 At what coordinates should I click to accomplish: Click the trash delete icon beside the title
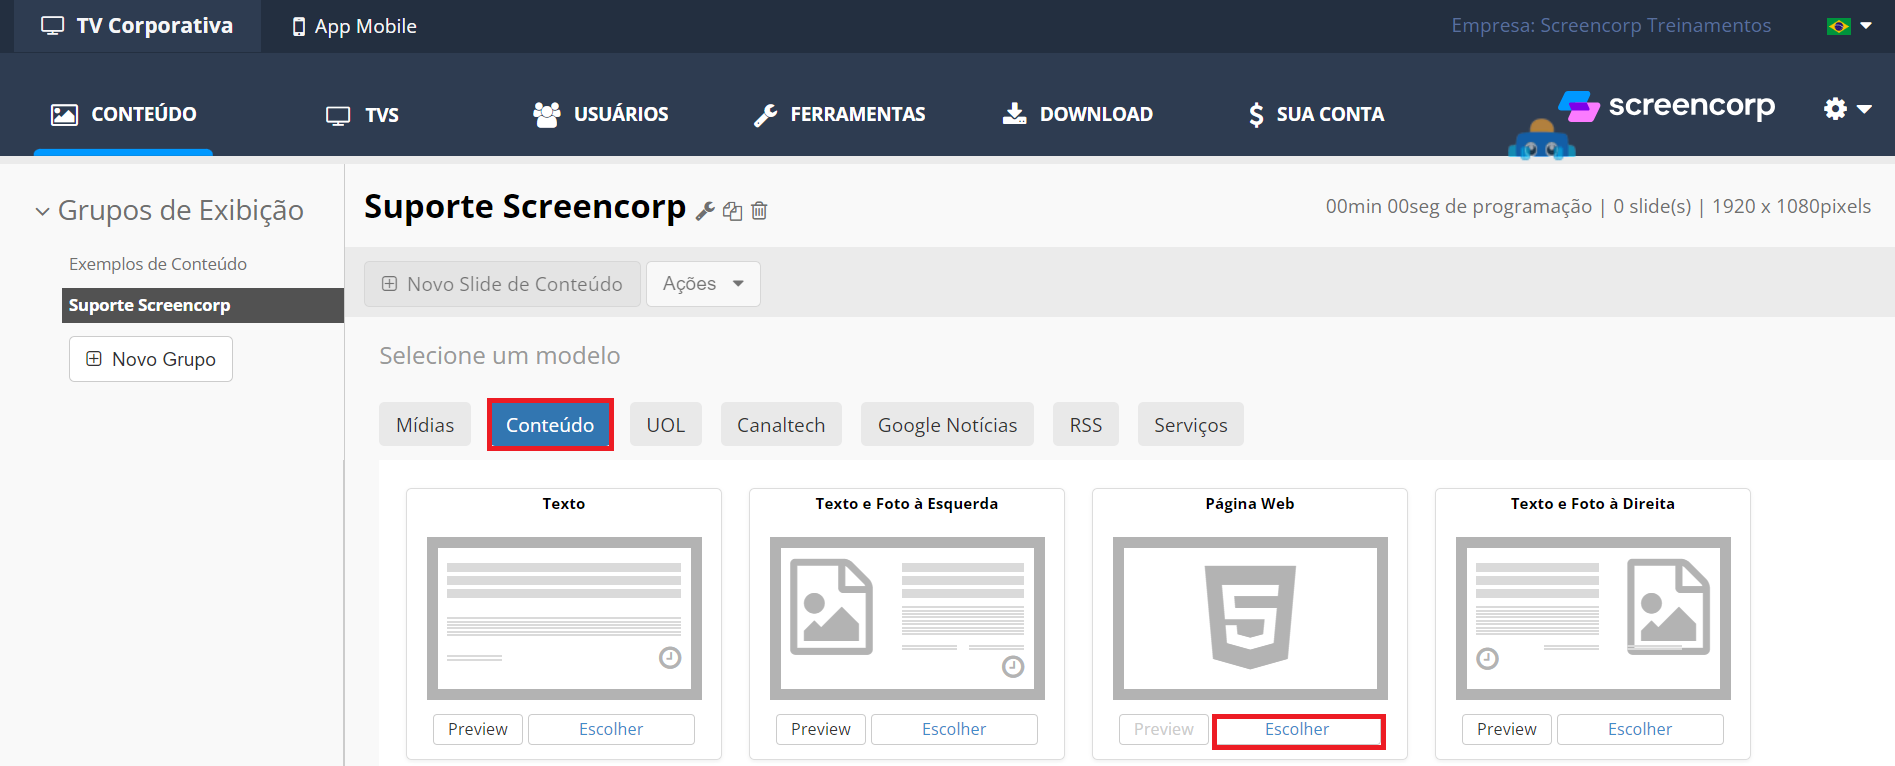tap(759, 210)
